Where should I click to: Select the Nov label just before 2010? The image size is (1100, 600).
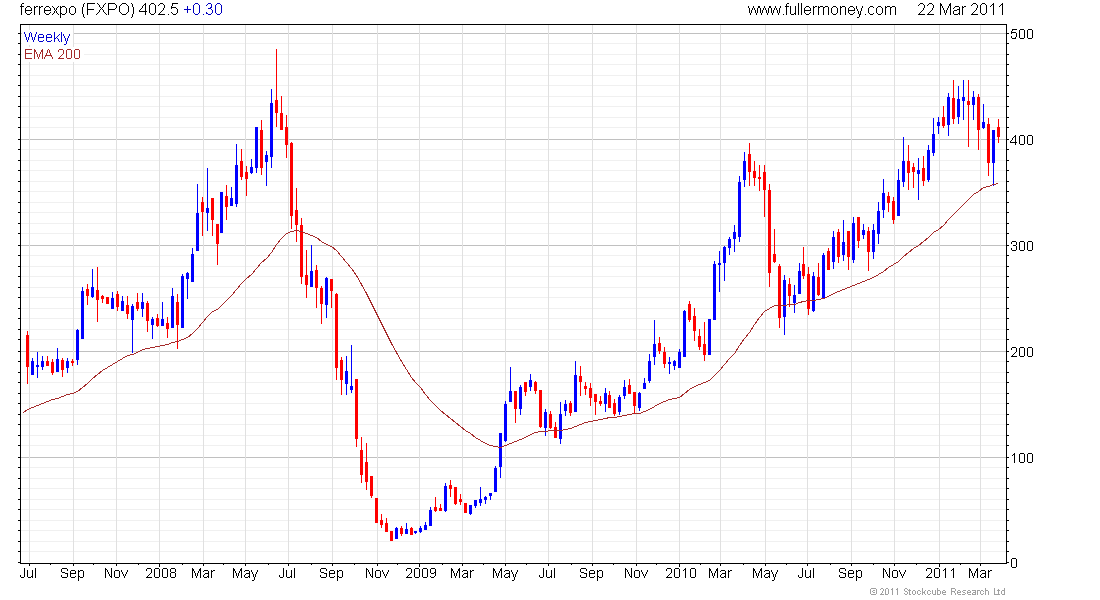pyautogui.click(x=636, y=573)
